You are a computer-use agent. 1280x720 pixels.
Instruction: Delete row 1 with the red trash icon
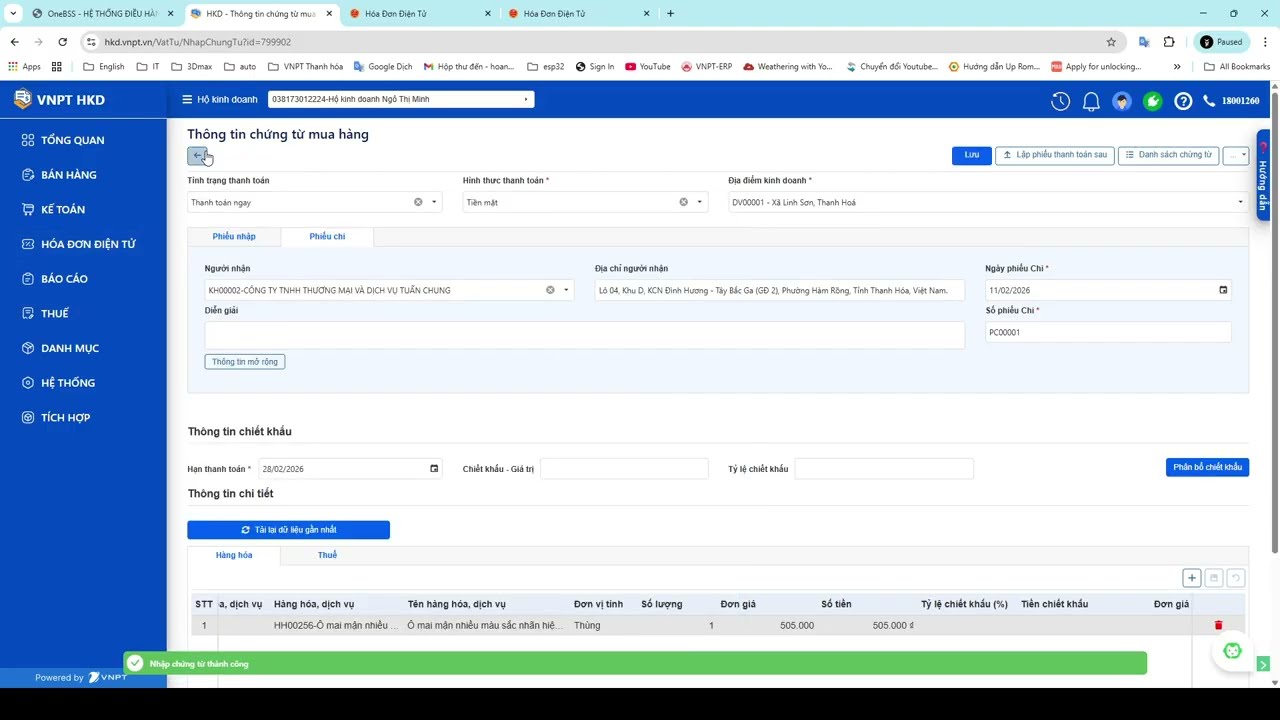coord(1218,625)
